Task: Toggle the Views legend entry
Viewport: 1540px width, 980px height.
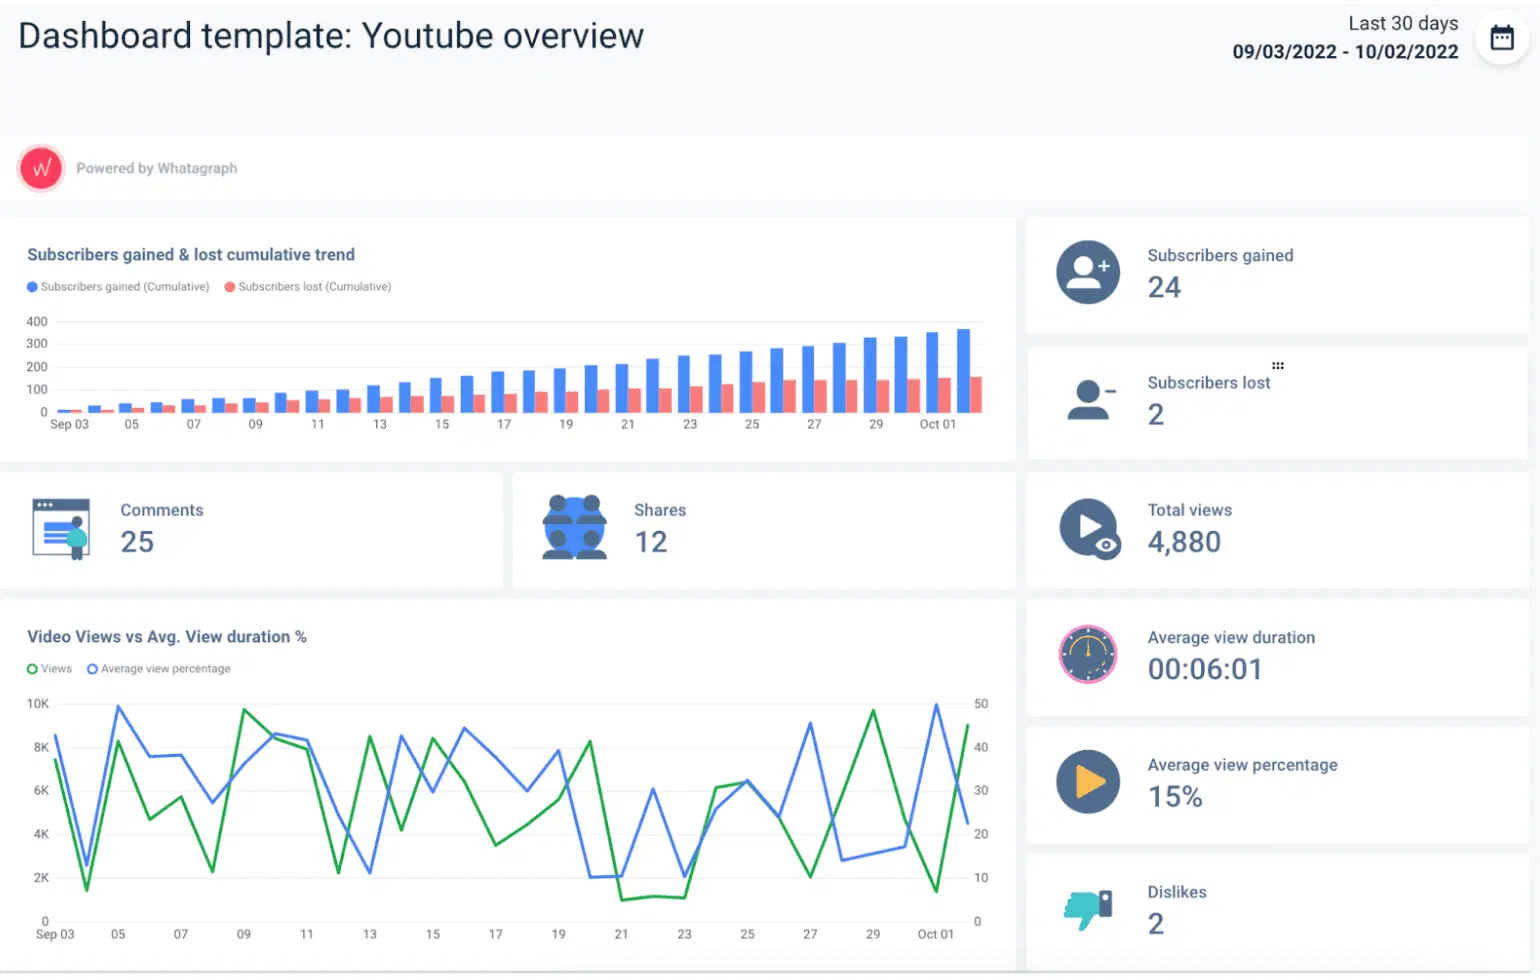Action: pos(50,668)
